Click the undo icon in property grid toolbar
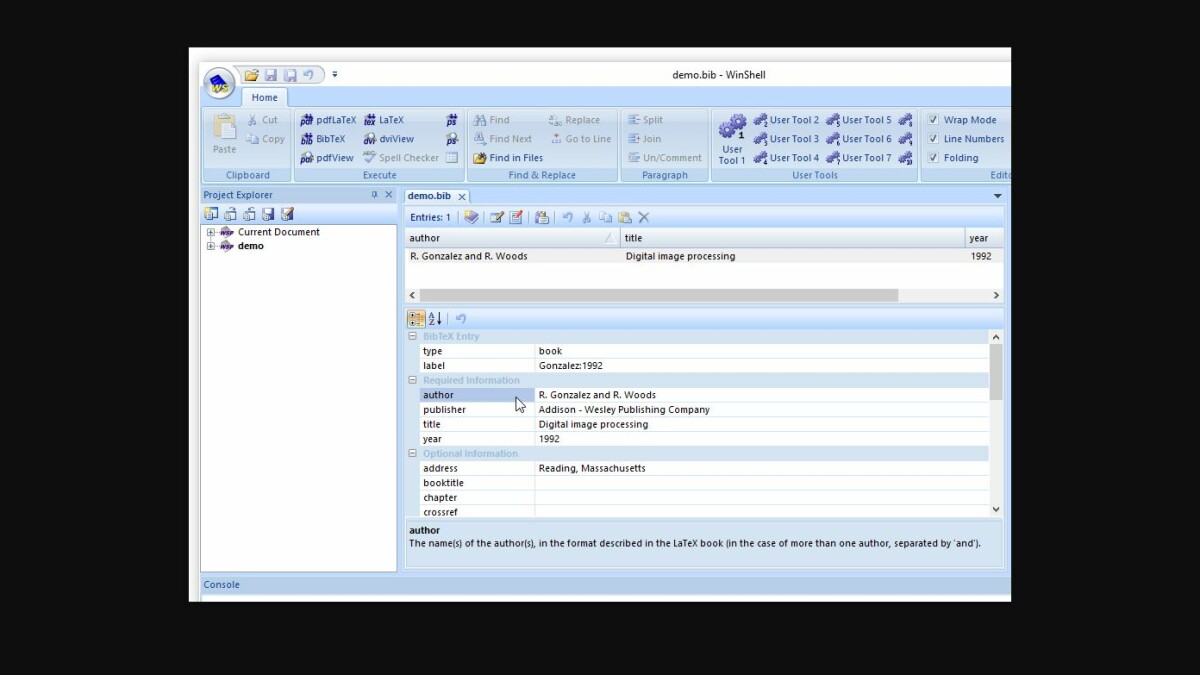Screen dimensions: 1200x675 pos(461,319)
